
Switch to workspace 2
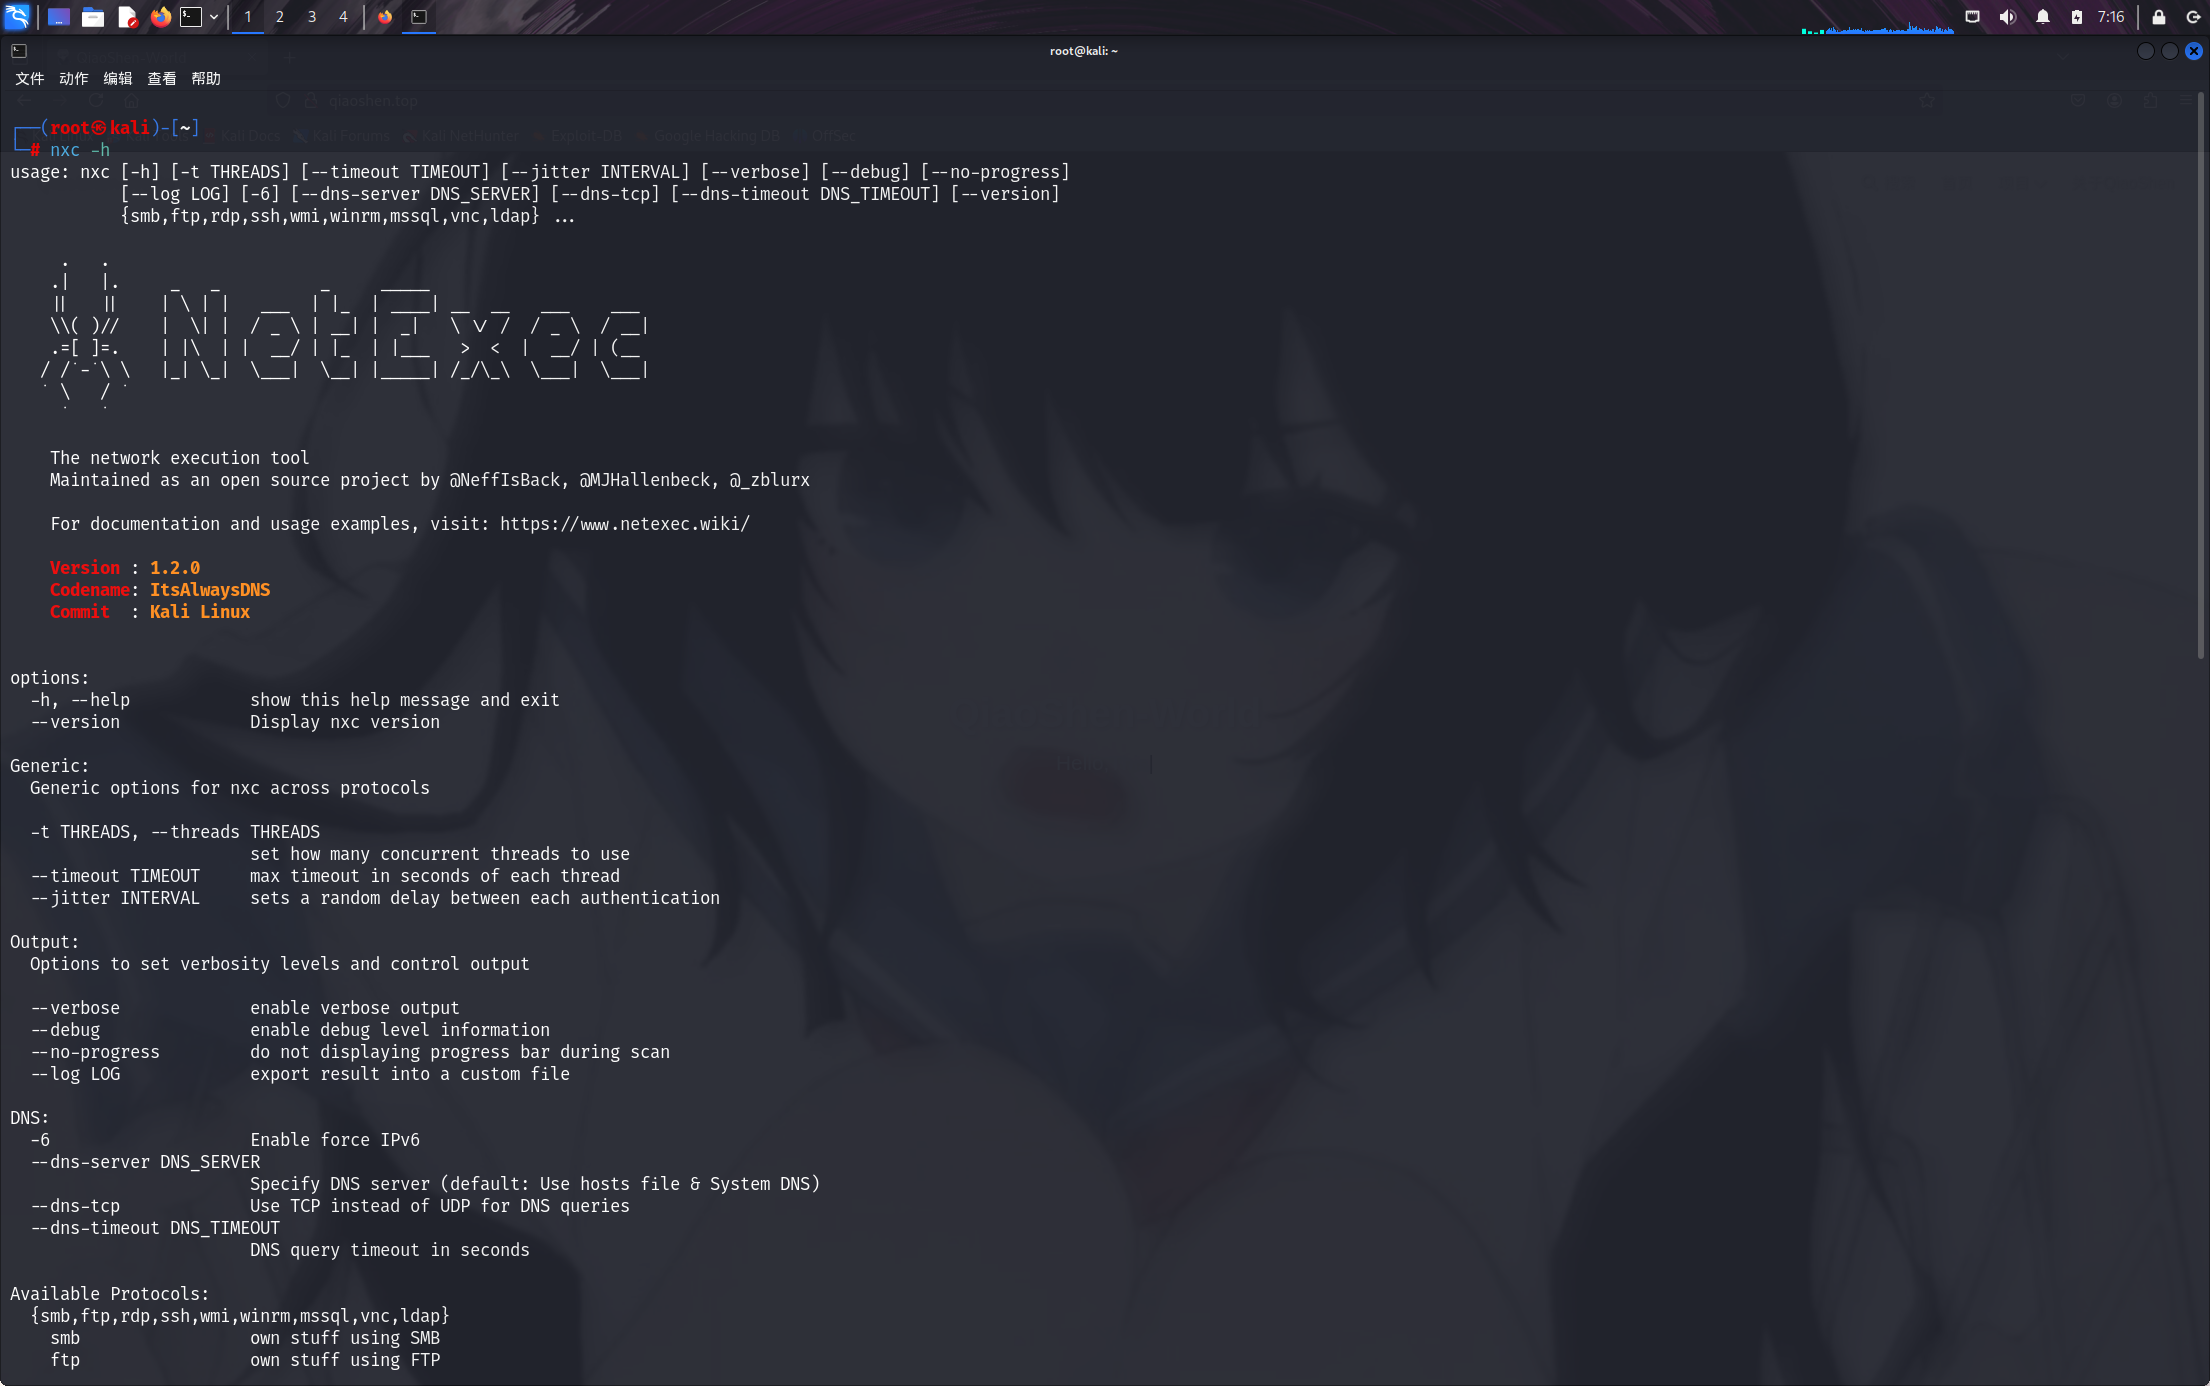tap(279, 17)
